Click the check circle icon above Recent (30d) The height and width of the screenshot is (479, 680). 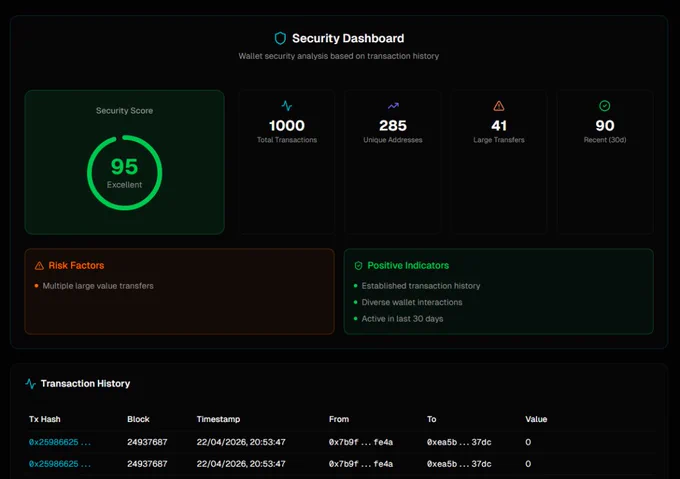[605, 106]
